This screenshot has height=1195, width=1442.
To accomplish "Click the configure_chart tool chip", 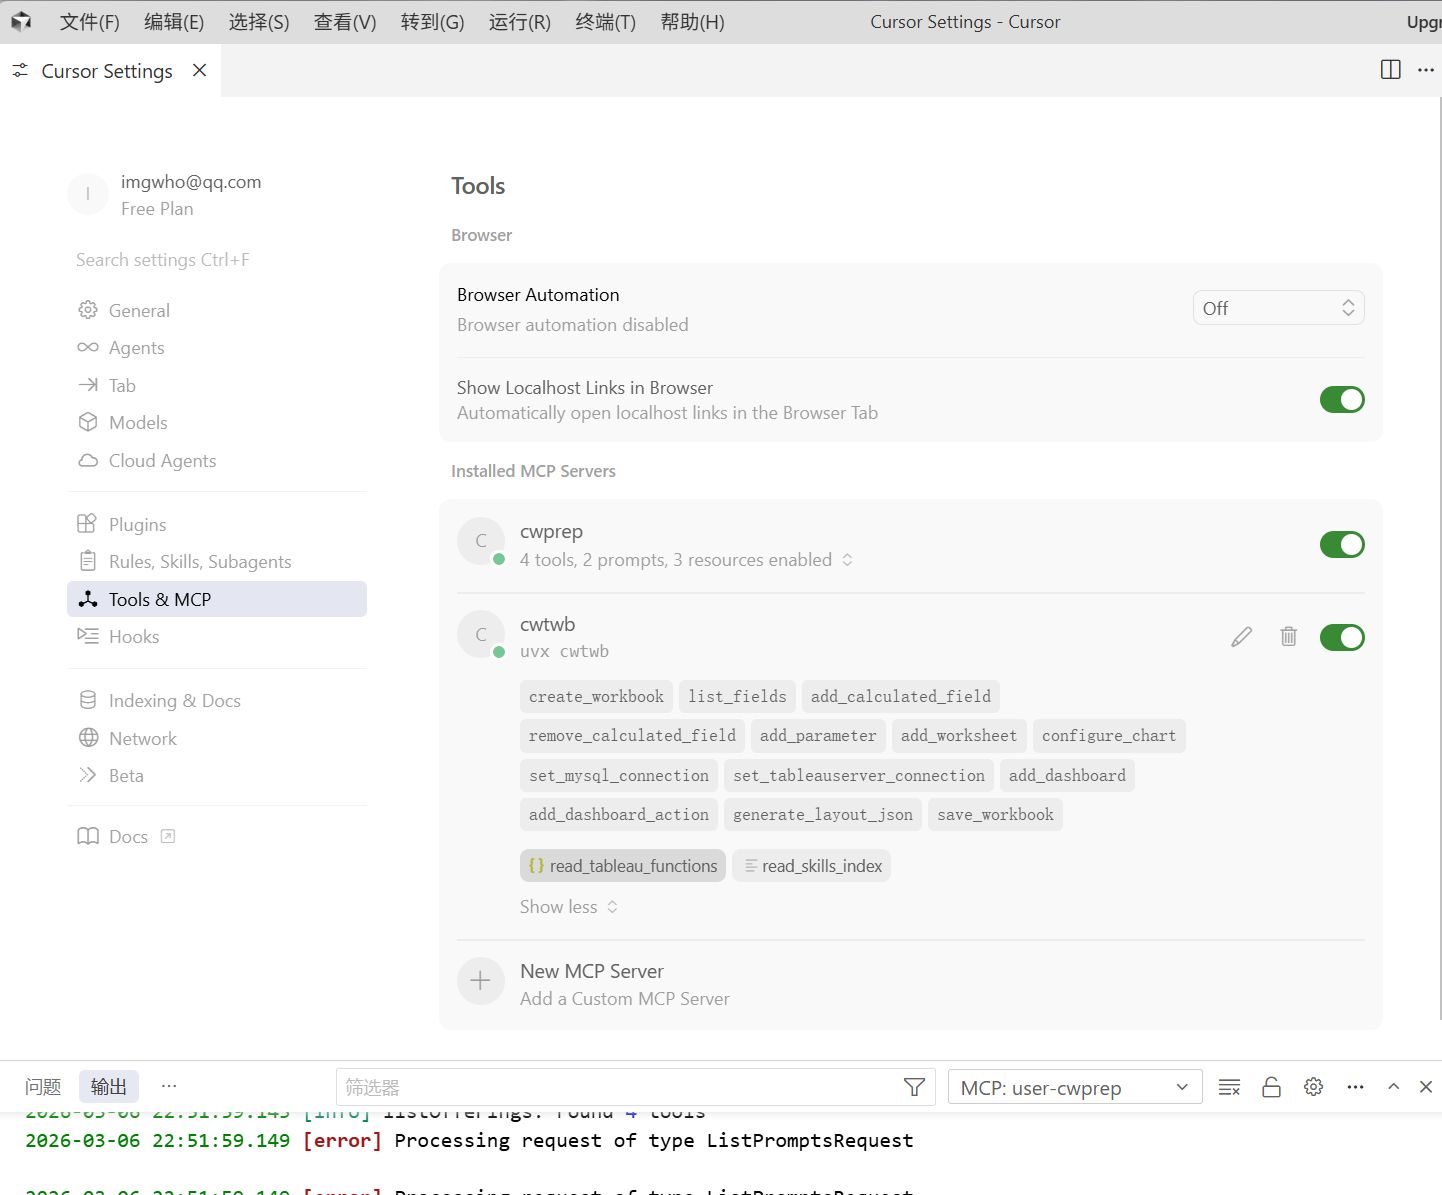I will click(1109, 736).
